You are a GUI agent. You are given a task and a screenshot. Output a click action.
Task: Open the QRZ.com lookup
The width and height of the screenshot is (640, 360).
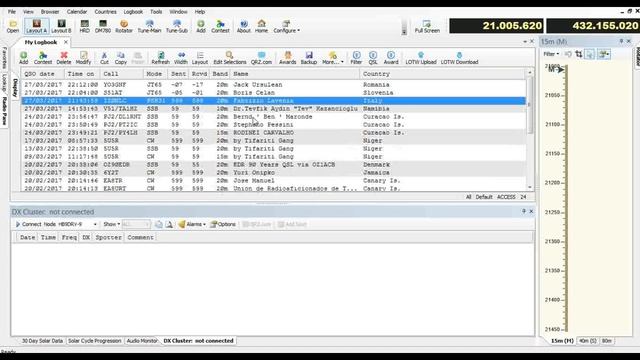point(261,58)
